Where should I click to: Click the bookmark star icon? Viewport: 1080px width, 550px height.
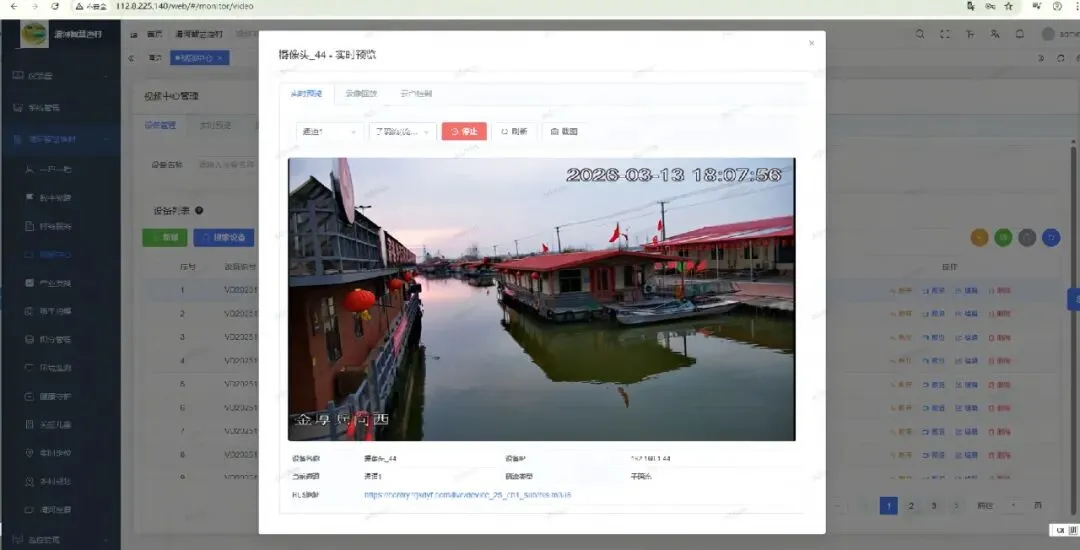[x=1009, y=6]
